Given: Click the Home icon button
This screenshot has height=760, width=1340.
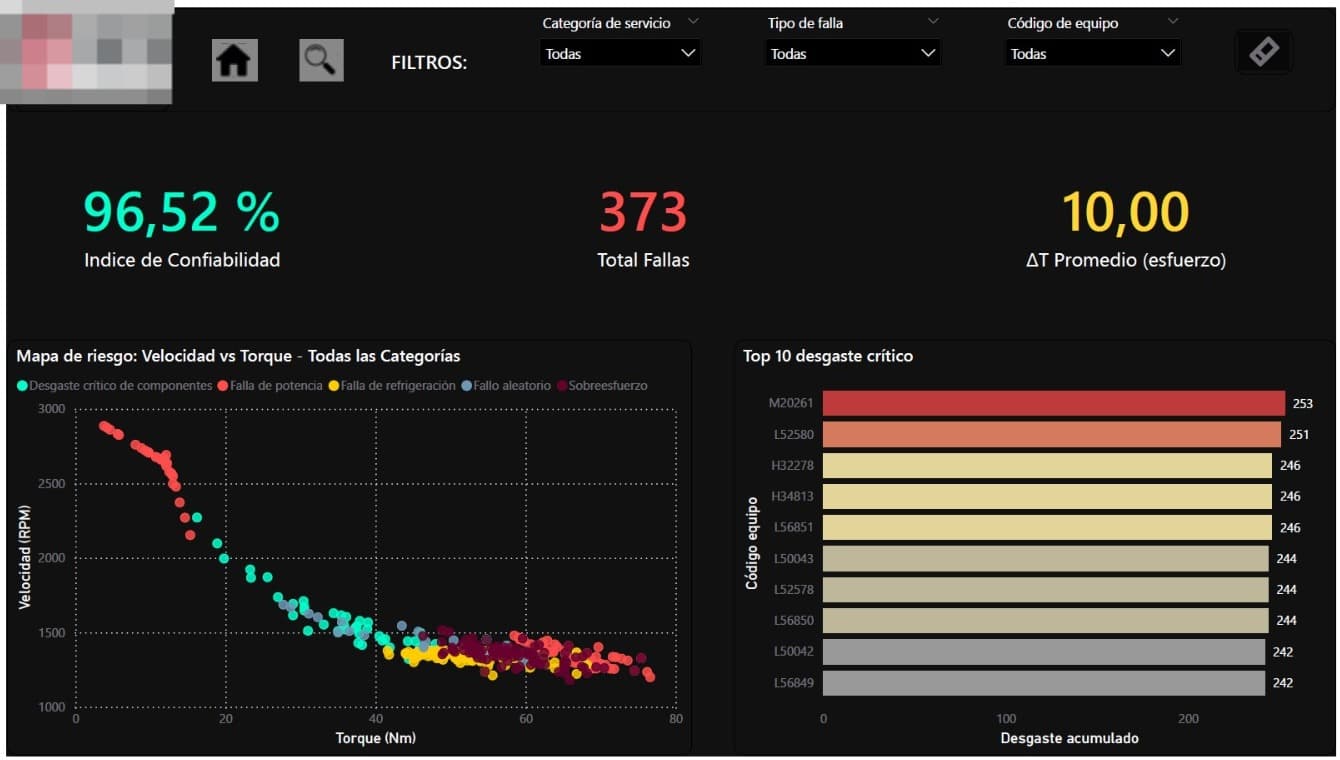Looking at the screenshot, I should pos(234,61).
